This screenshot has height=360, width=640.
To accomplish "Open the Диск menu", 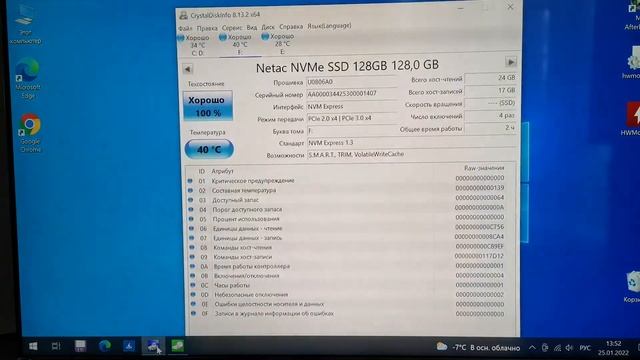I will coord(268,27).
